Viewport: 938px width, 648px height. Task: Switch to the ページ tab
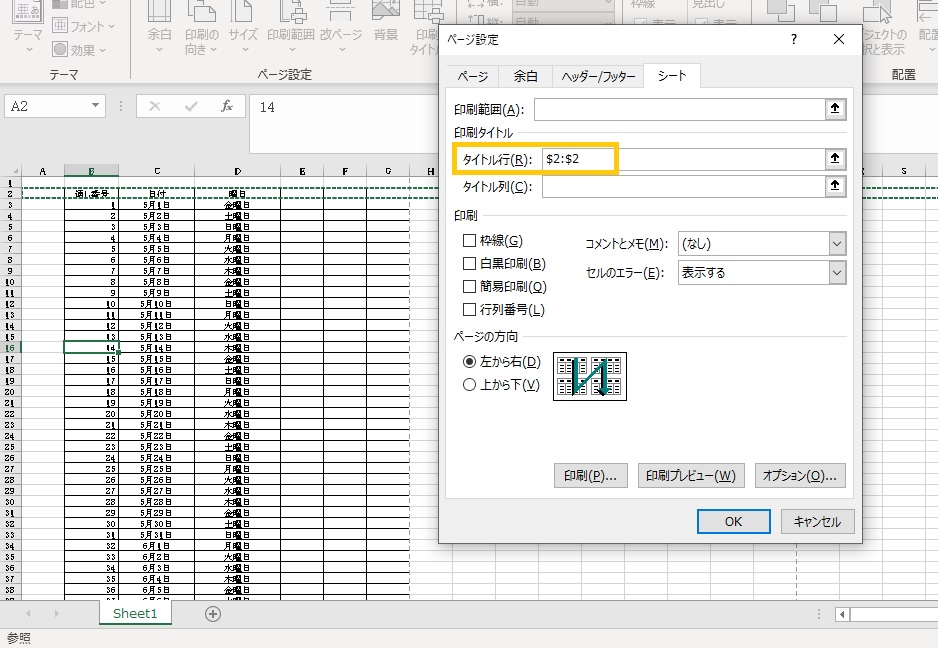click(x=473, y=76)
